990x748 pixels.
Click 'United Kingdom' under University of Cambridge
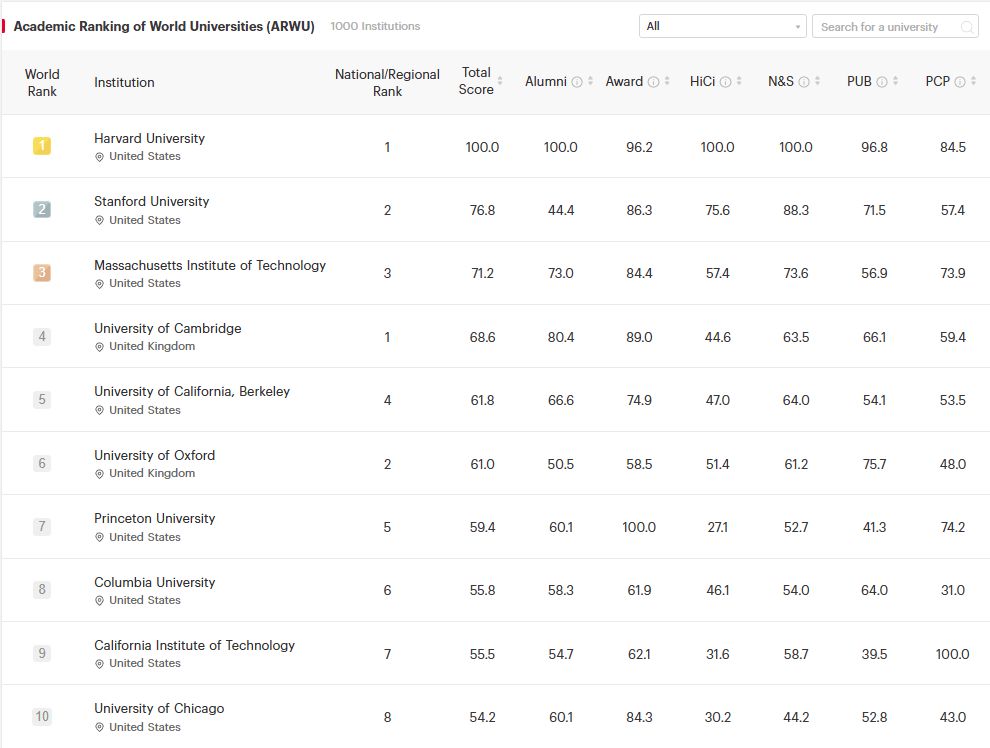click(152, 346)
